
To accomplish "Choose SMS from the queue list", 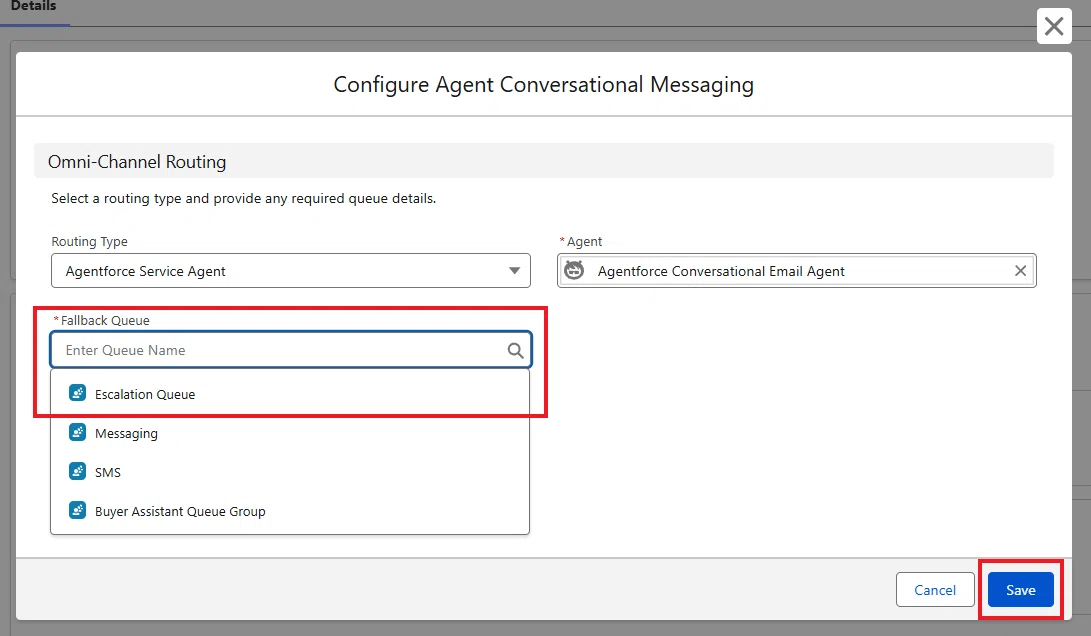I will pyautogui.click(x=290, y=472).
